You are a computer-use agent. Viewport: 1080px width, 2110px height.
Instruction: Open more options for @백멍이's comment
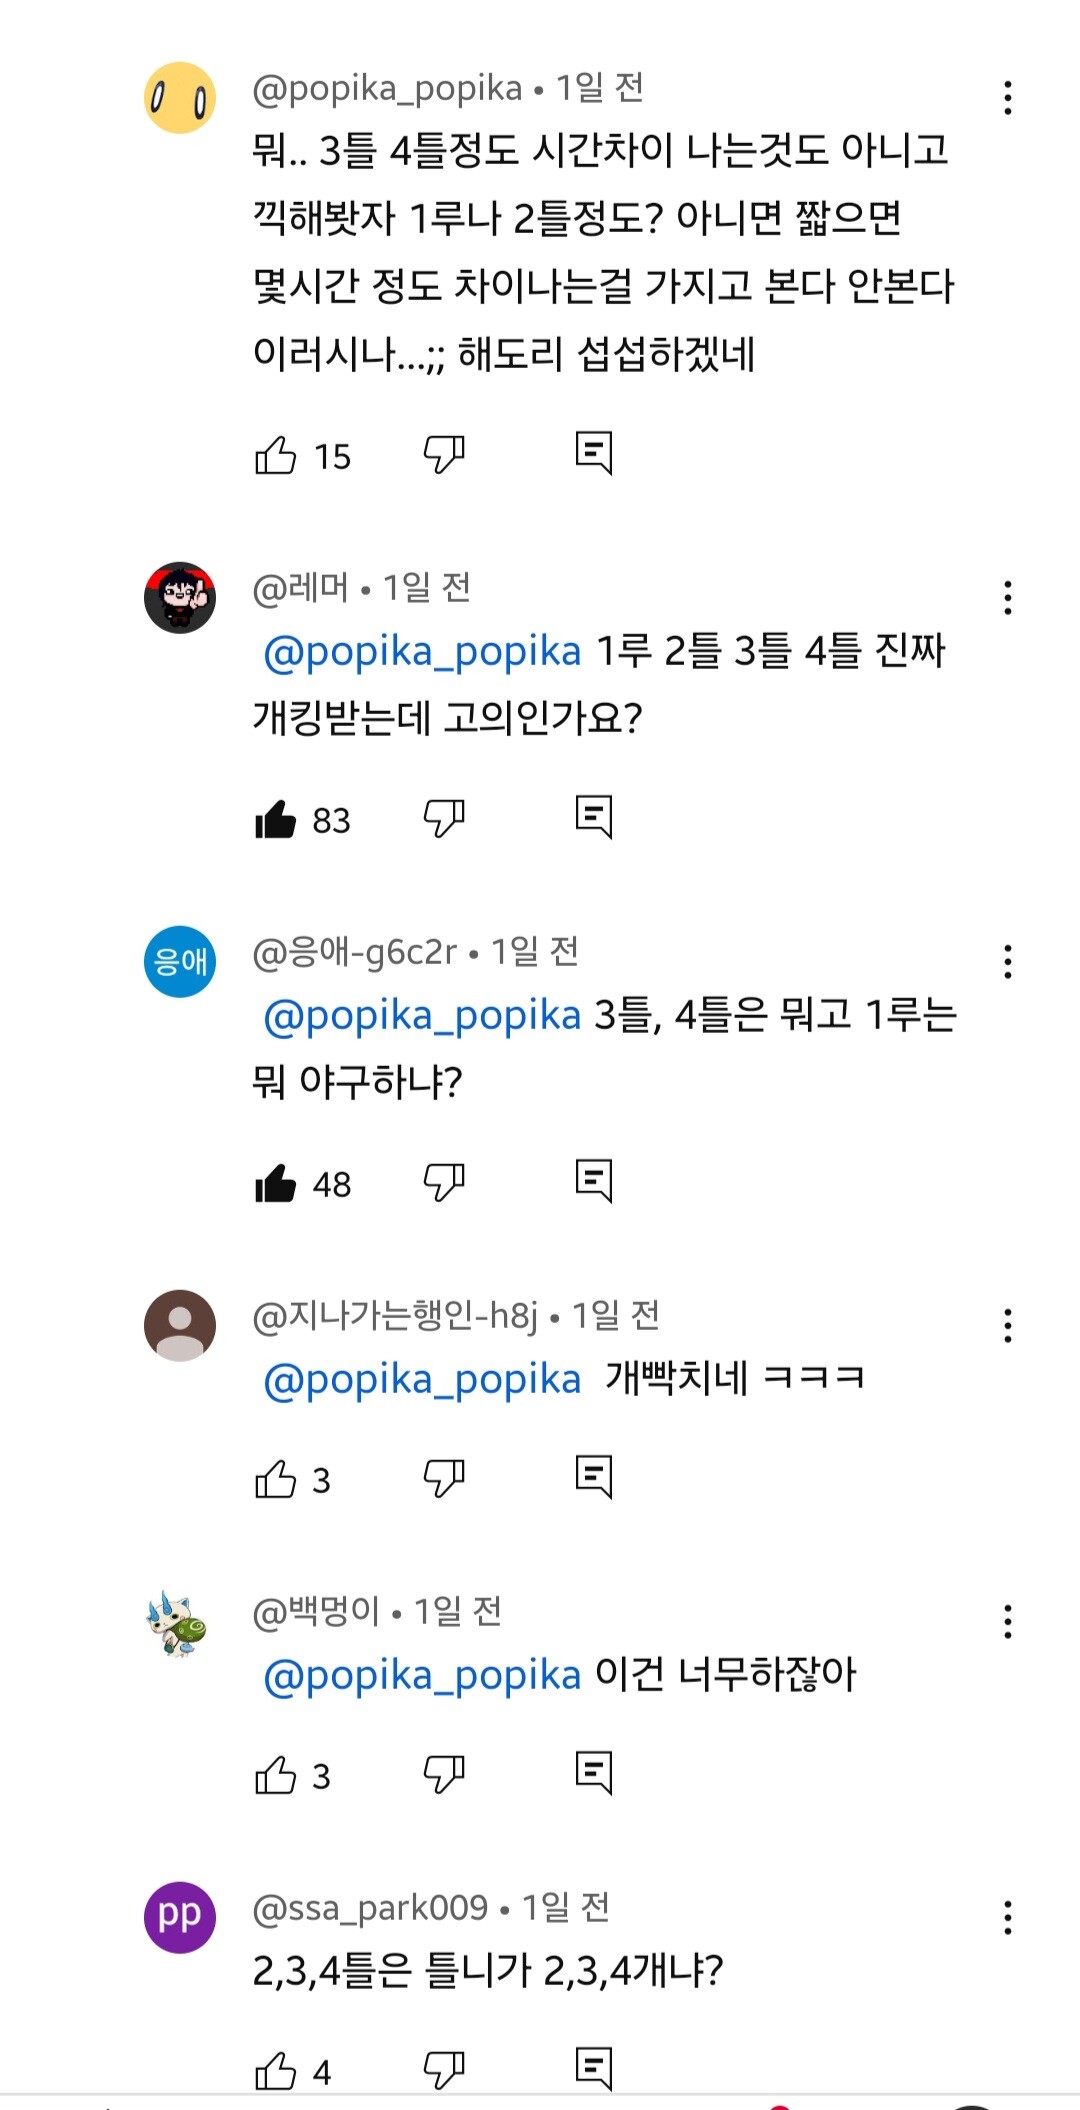1007,1622
